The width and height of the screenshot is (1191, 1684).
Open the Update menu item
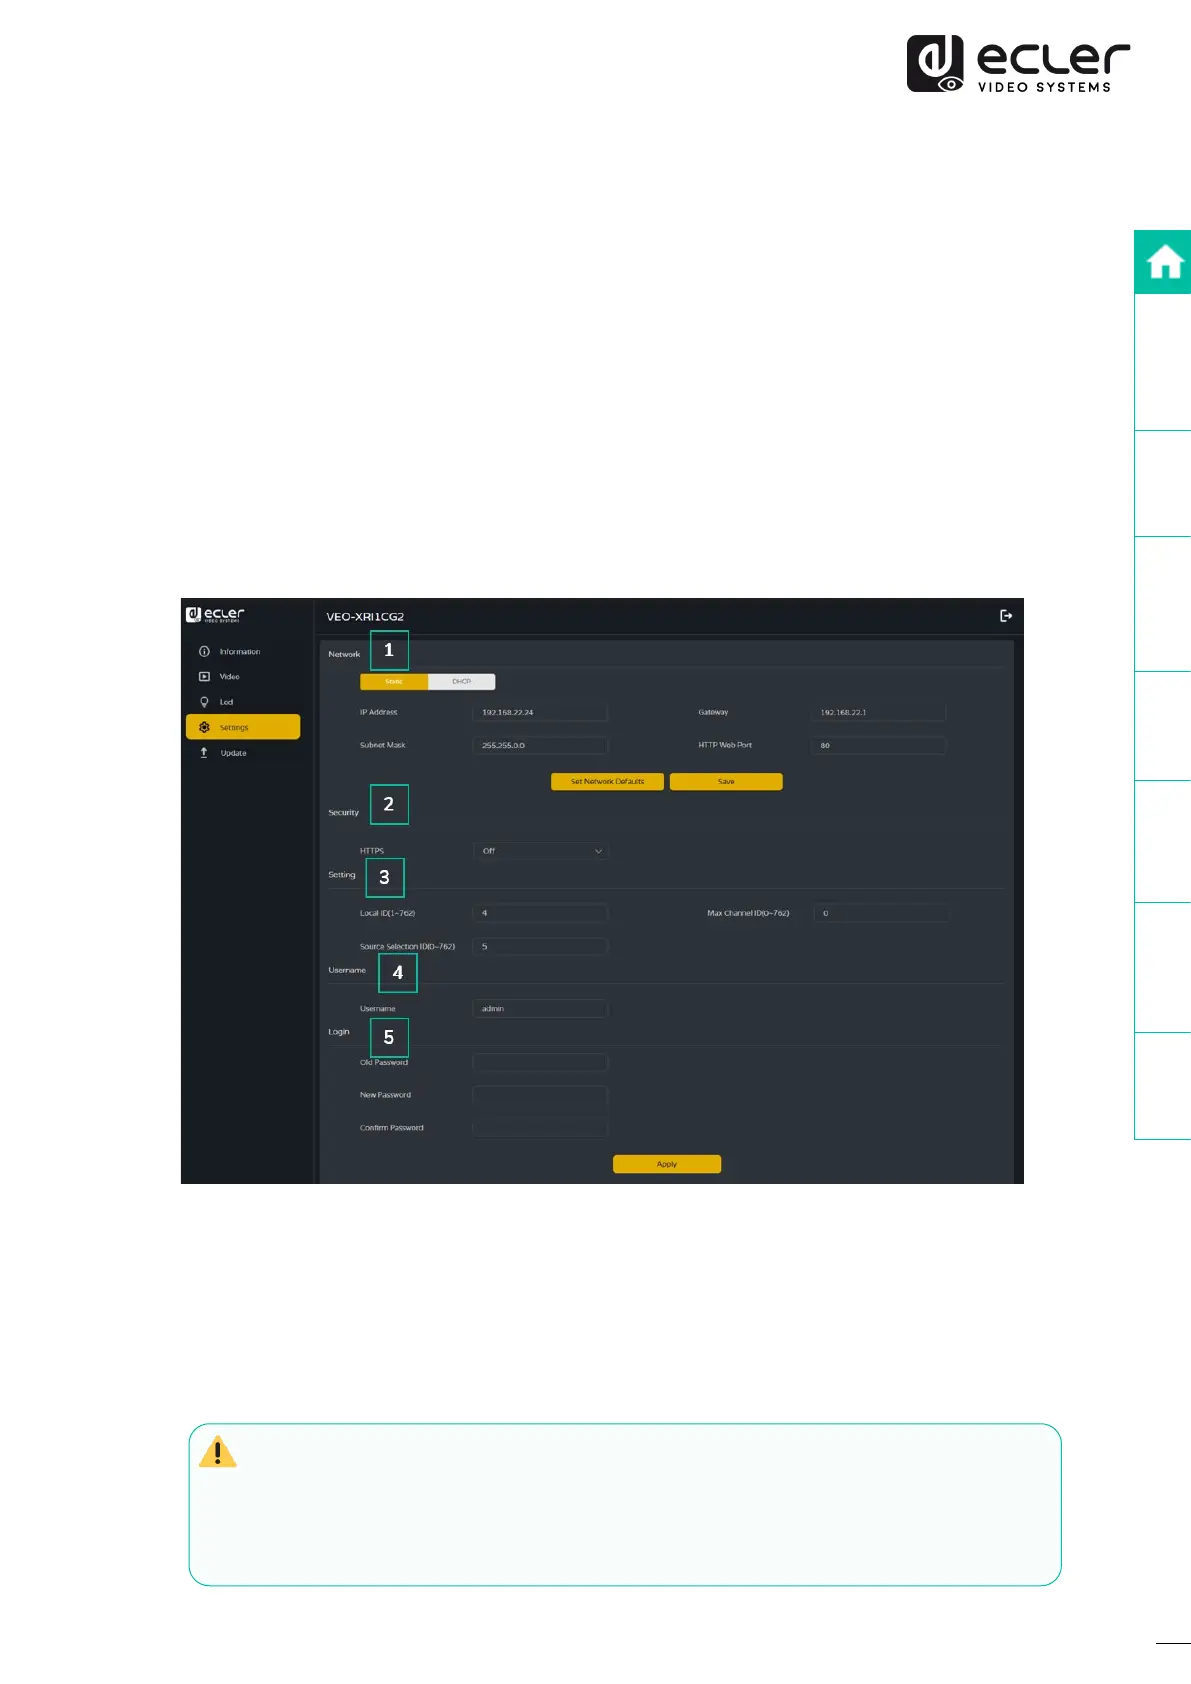(x=234, y=753)
